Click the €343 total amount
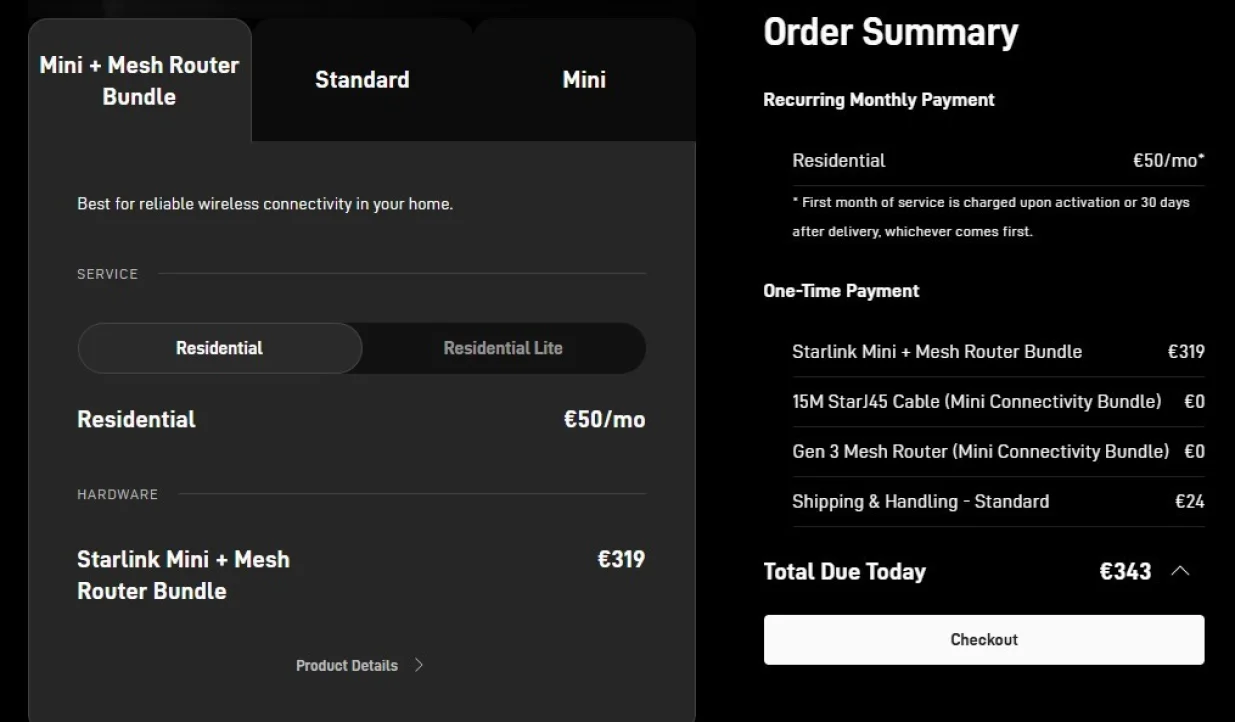 (x=1125, y=571)
